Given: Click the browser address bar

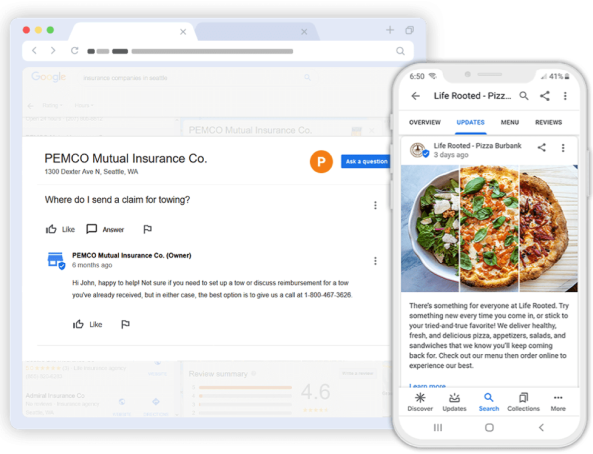Looking at the screenshot, I should [217, 51].
